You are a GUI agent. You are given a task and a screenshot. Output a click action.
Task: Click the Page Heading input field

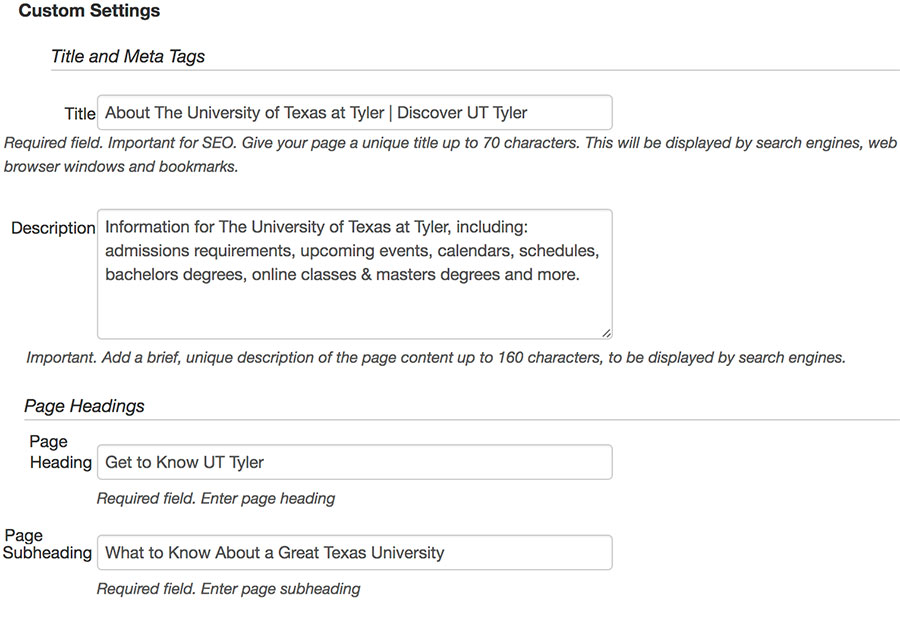pos(355,462)
